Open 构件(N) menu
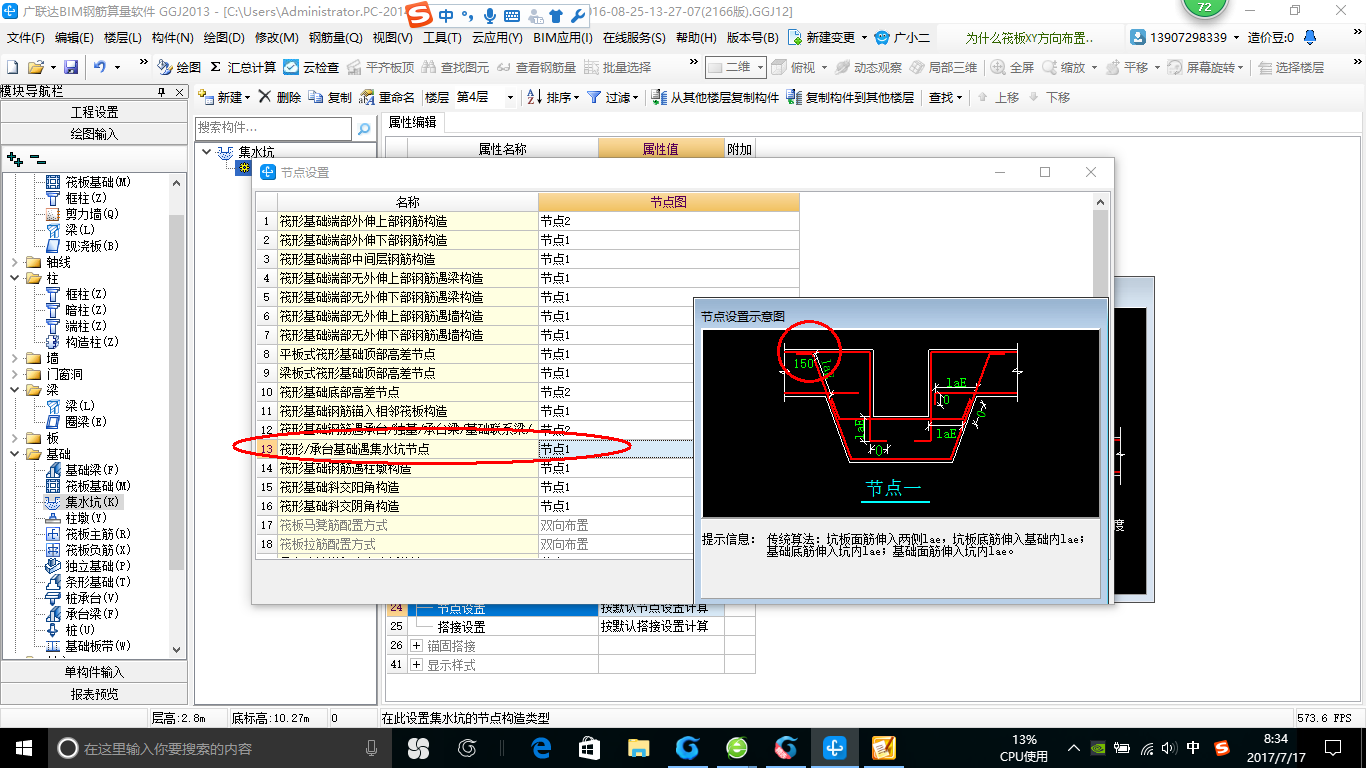The width and height of the screenshot is (1366, 768). click(172, 38)
